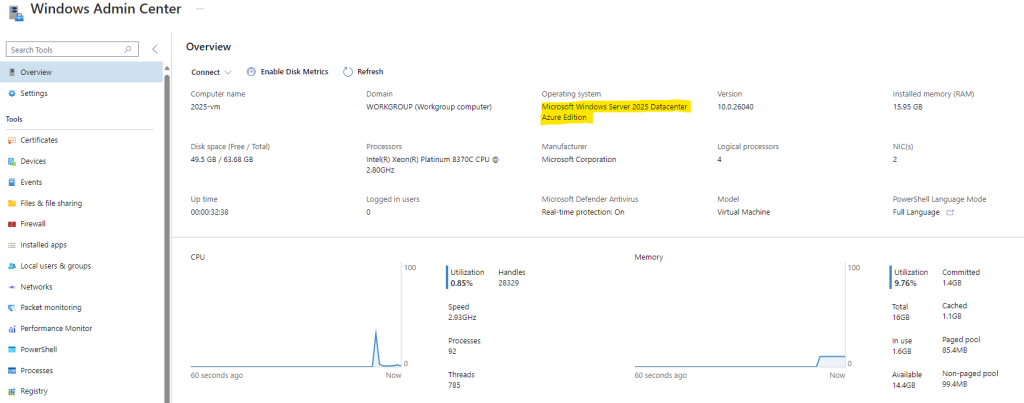Screen dimensions: 1024x403
Task: Click installed memory value 15.95 GB
Action: point(908,106)
